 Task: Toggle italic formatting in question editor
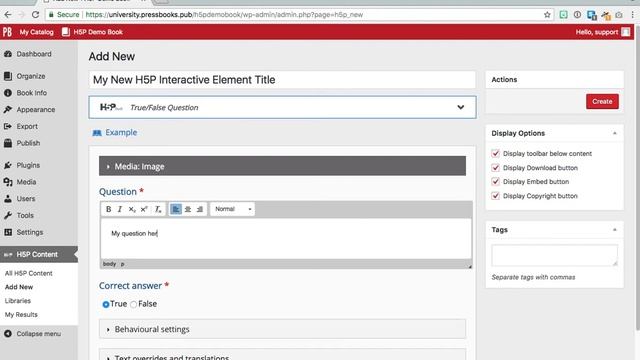point(120,209)
